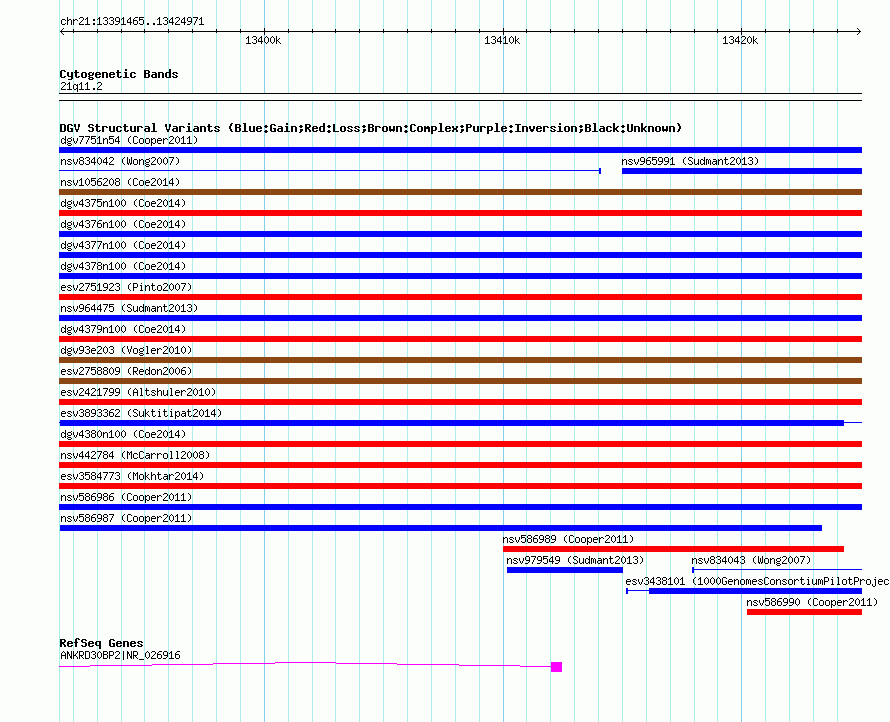Click the DGV Structural Variants track title
The image size is (890, 722).
tap(371, 128)
